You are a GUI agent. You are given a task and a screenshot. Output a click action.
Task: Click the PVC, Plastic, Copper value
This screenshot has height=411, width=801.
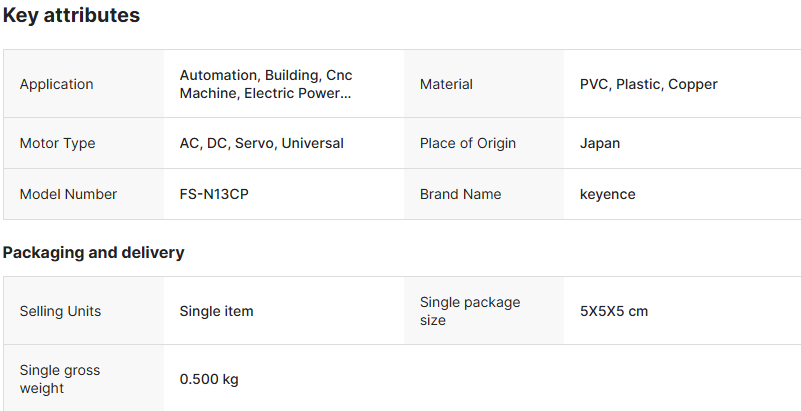tap(649, 84)
